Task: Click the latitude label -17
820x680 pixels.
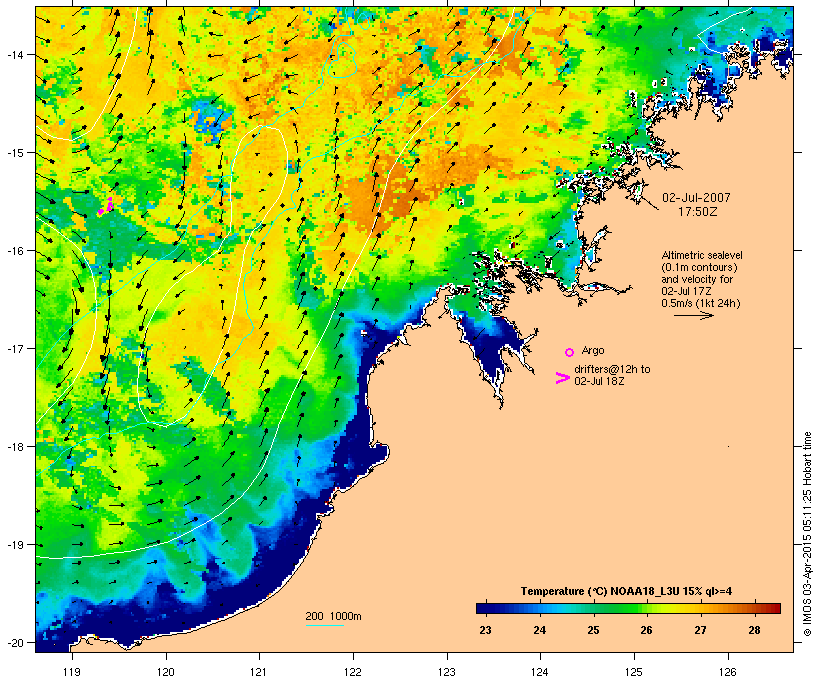Action: click(x=14, y=348)
